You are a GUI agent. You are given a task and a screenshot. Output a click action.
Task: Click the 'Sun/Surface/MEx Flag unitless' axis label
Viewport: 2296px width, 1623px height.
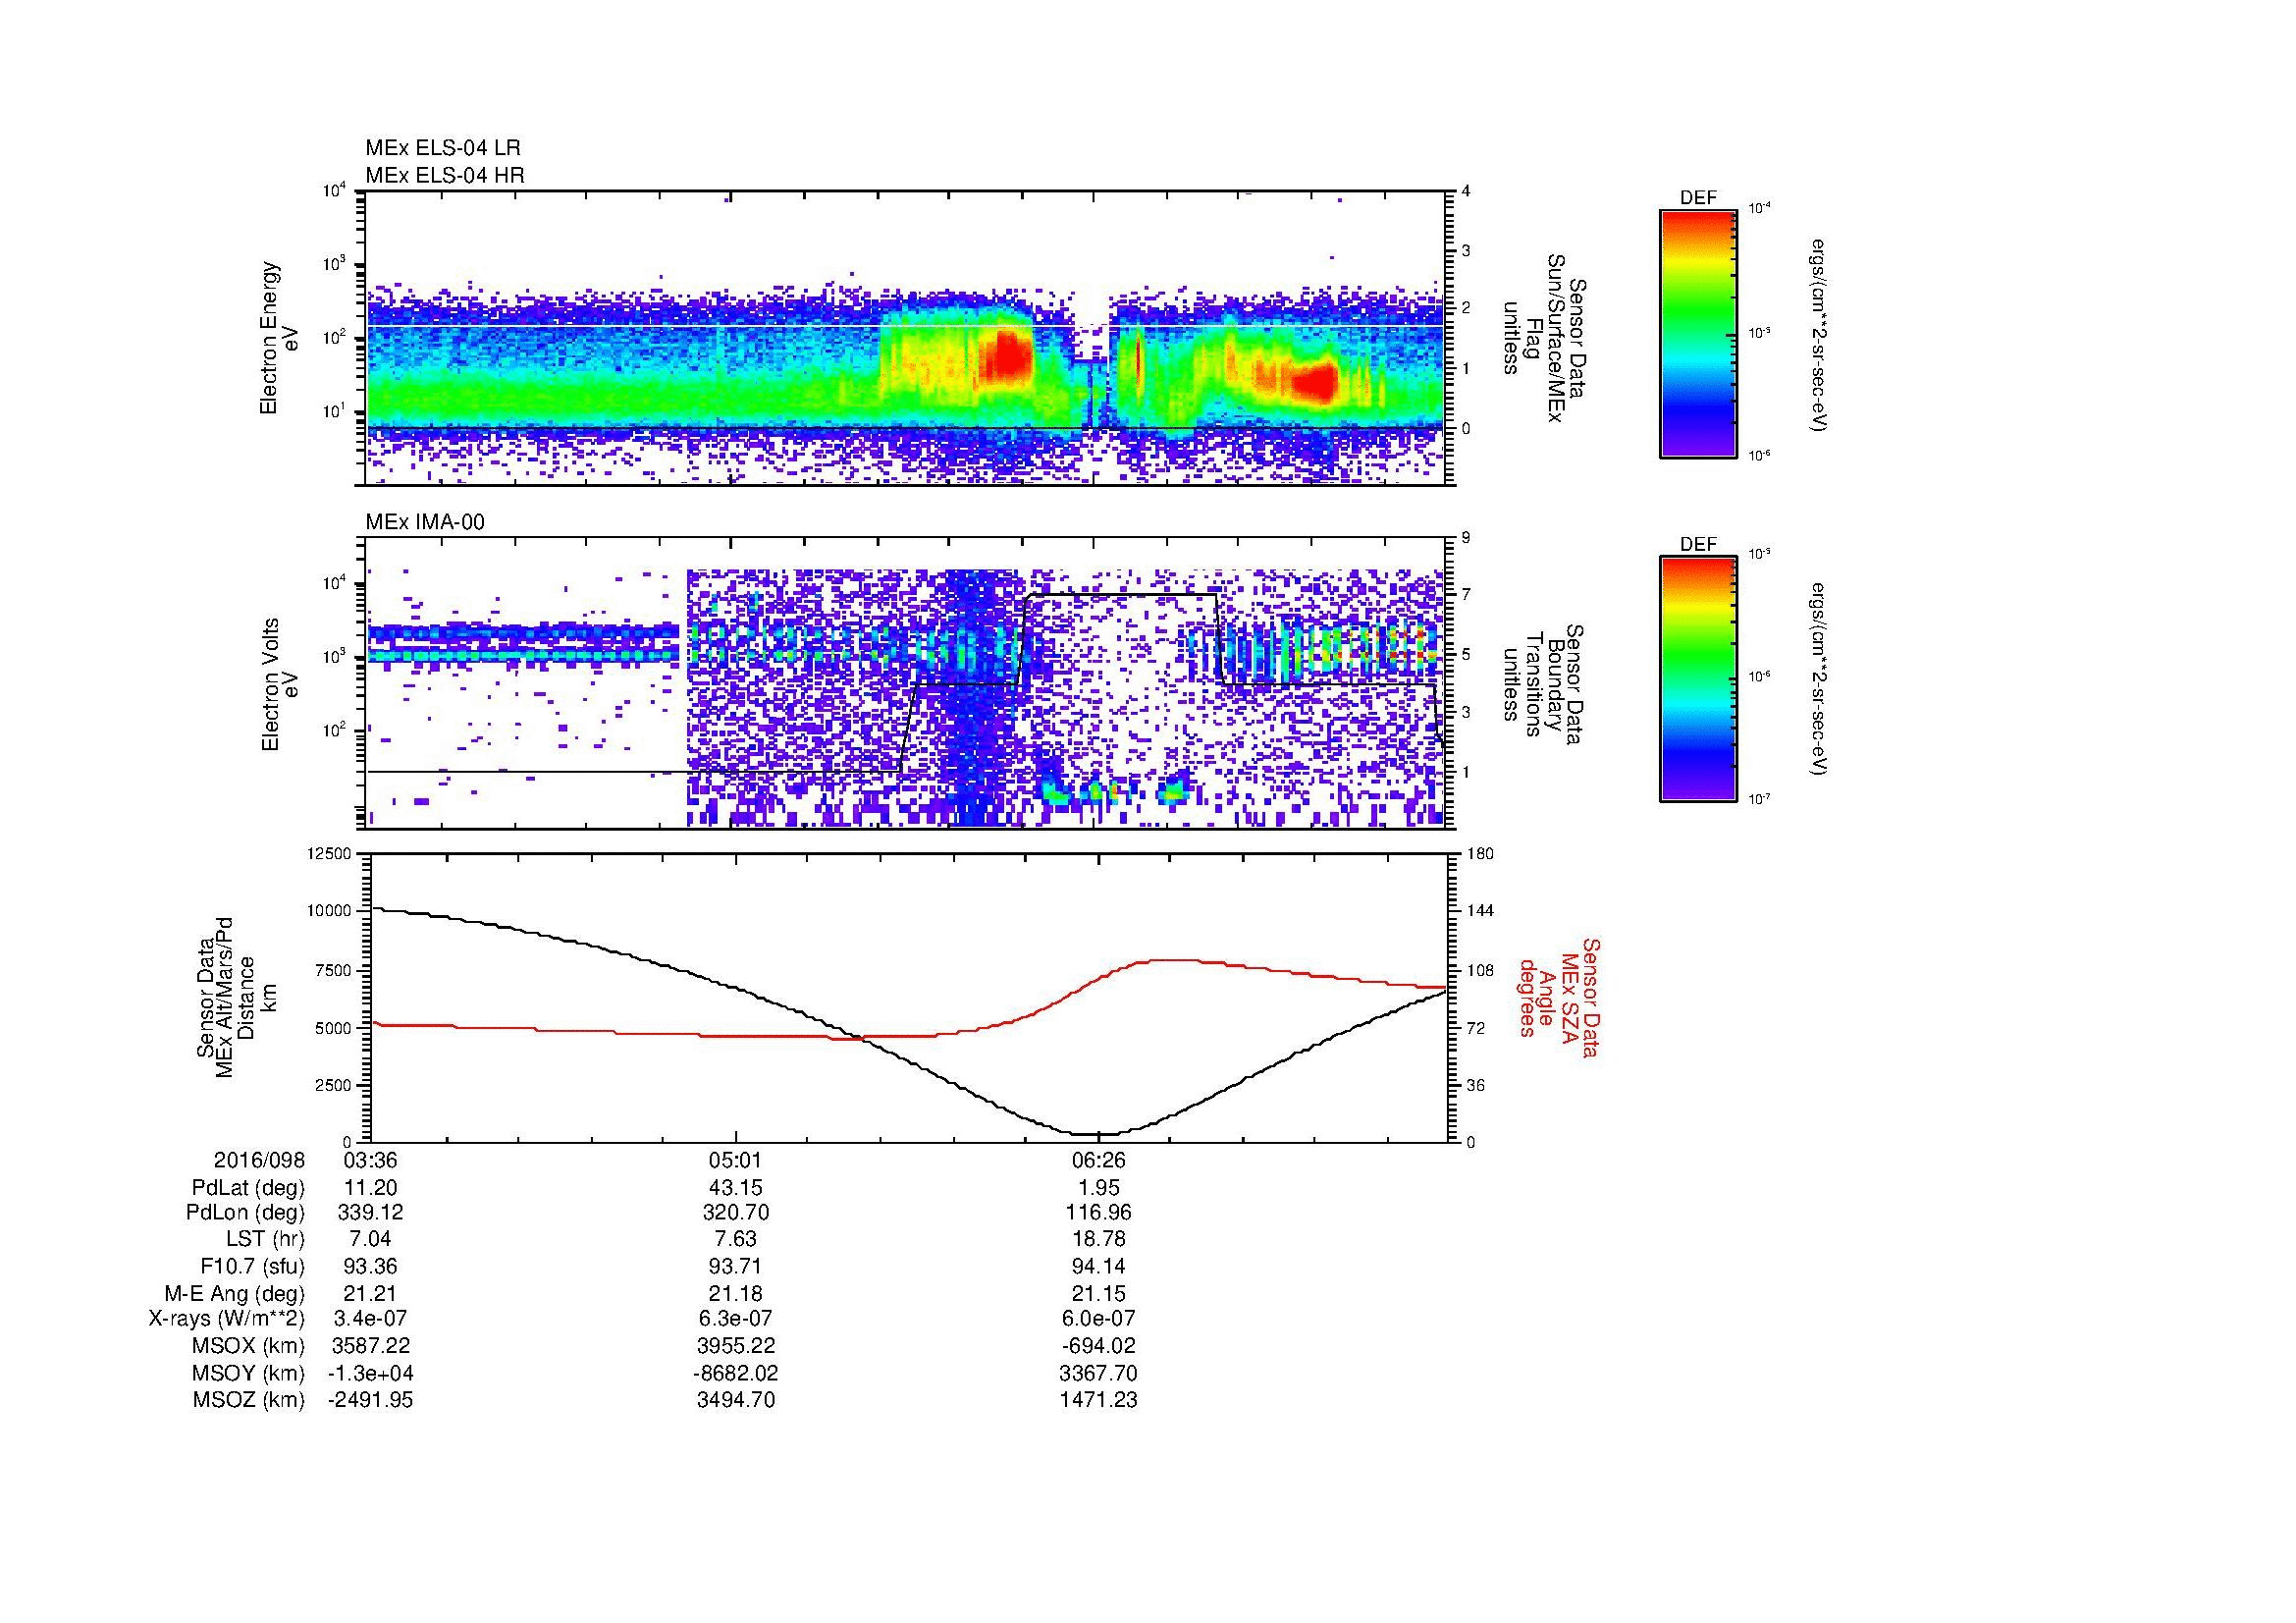coord(1544,338)
